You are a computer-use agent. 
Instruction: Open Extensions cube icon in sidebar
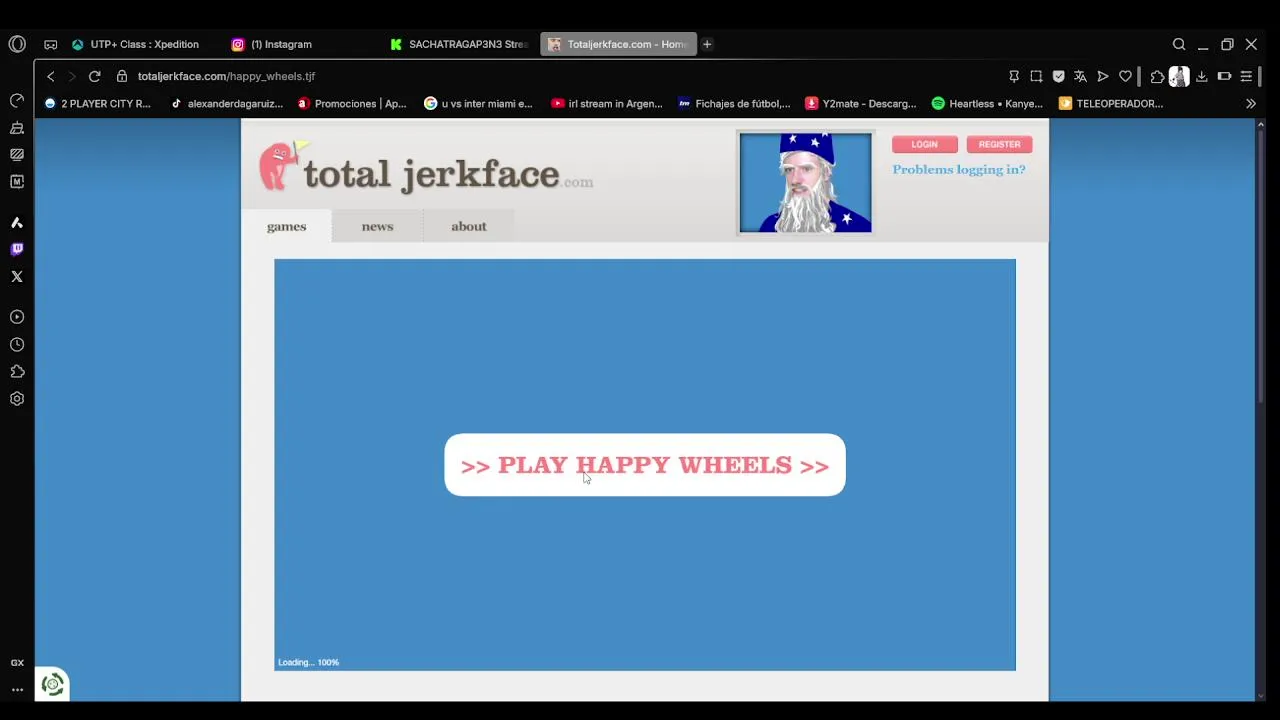click(17, 371)
